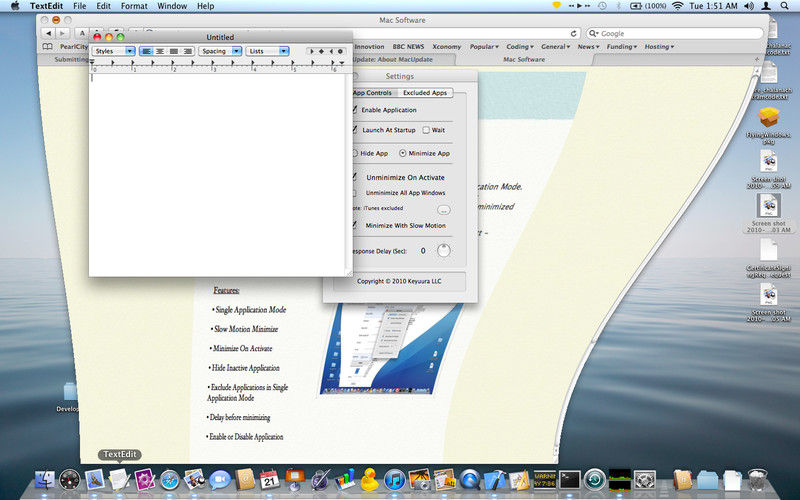800x500 pixels.
Task: Open Address Book from the Dock
Action: point(244,480)
